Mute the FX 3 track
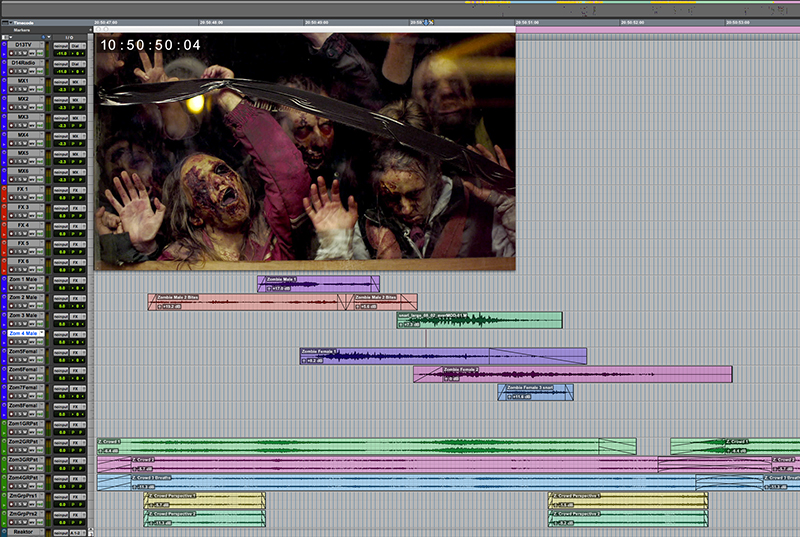The image size is (800, 537). (24, 214)
